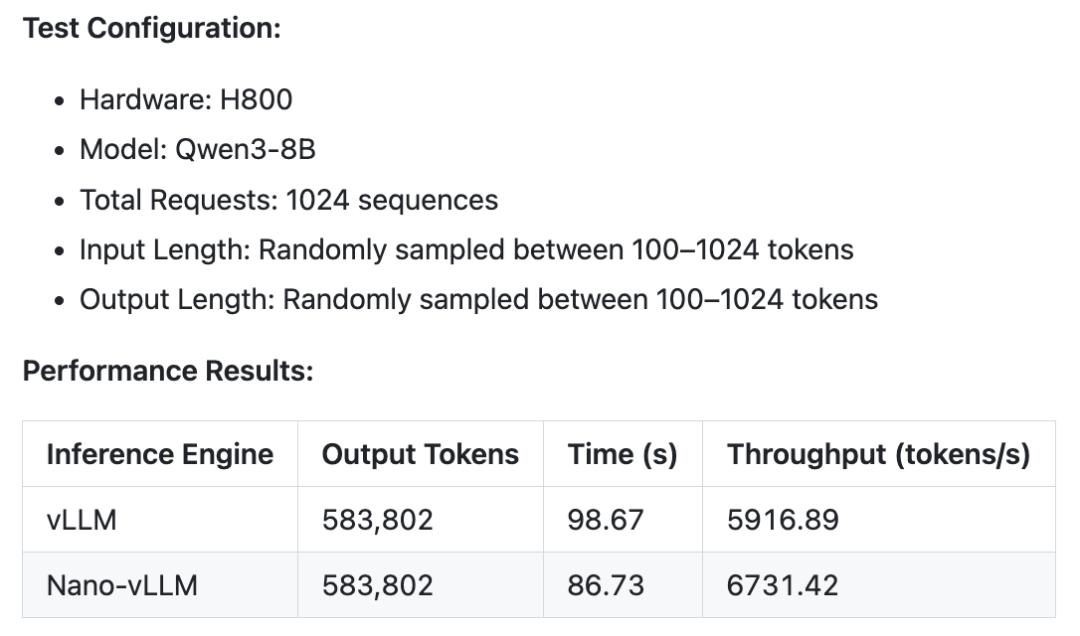1080x636 pixels.
Task: Select the 5916.89 throughput value
Action: pyautogui.click(x=783, y=520)
